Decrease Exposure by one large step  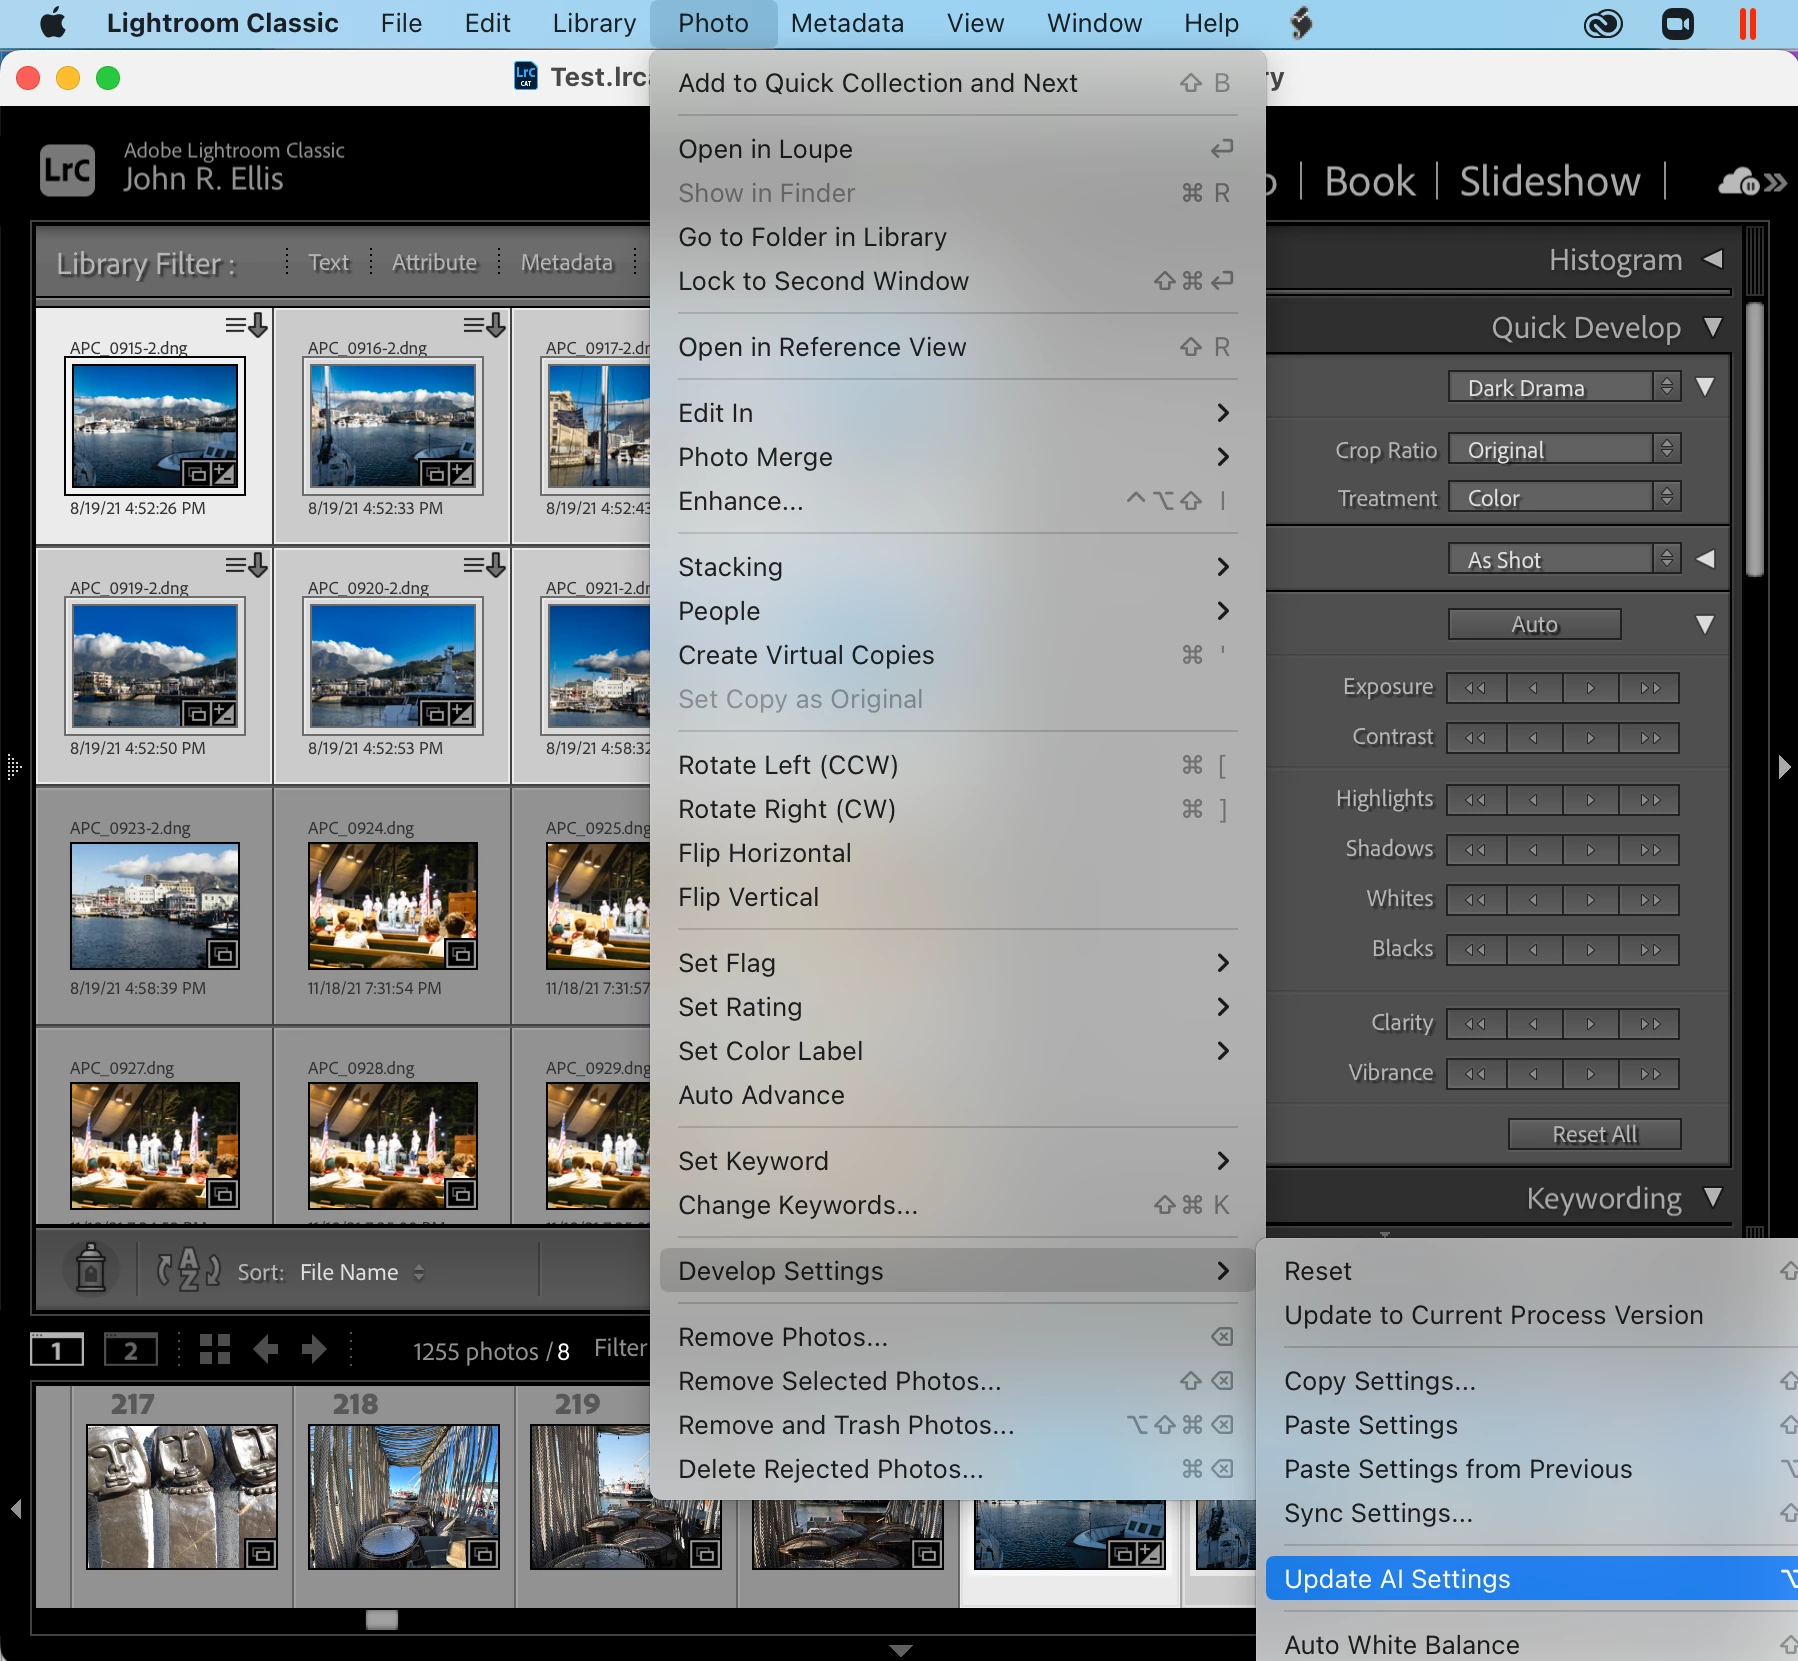[x=1475, y=688]
